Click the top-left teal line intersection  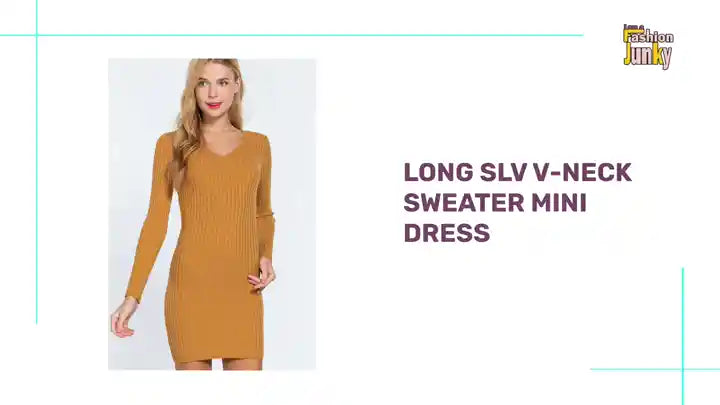[x=37, y=35]
